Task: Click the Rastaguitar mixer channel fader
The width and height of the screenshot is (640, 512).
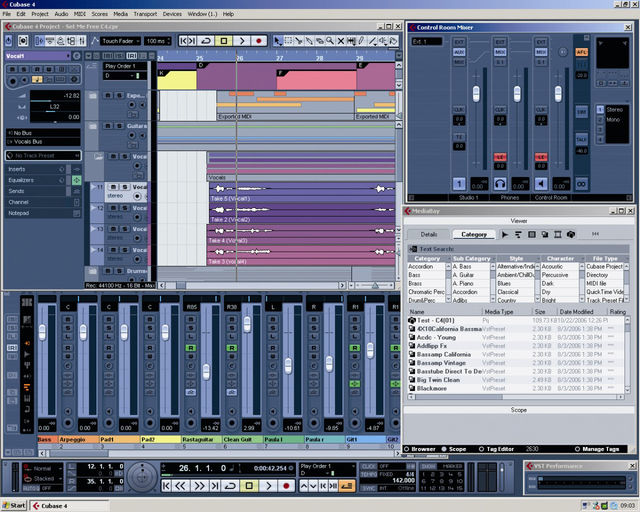Action: [x=206, y=372]
